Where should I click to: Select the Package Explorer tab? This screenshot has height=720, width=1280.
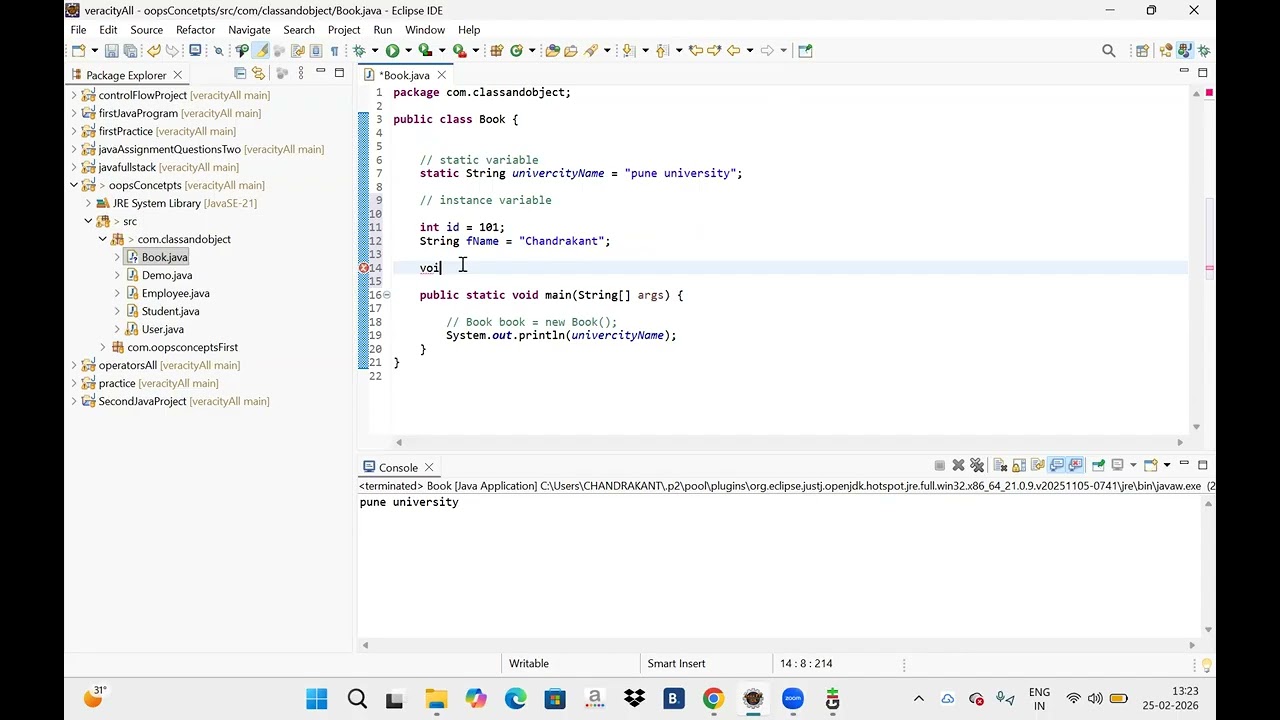126,75
